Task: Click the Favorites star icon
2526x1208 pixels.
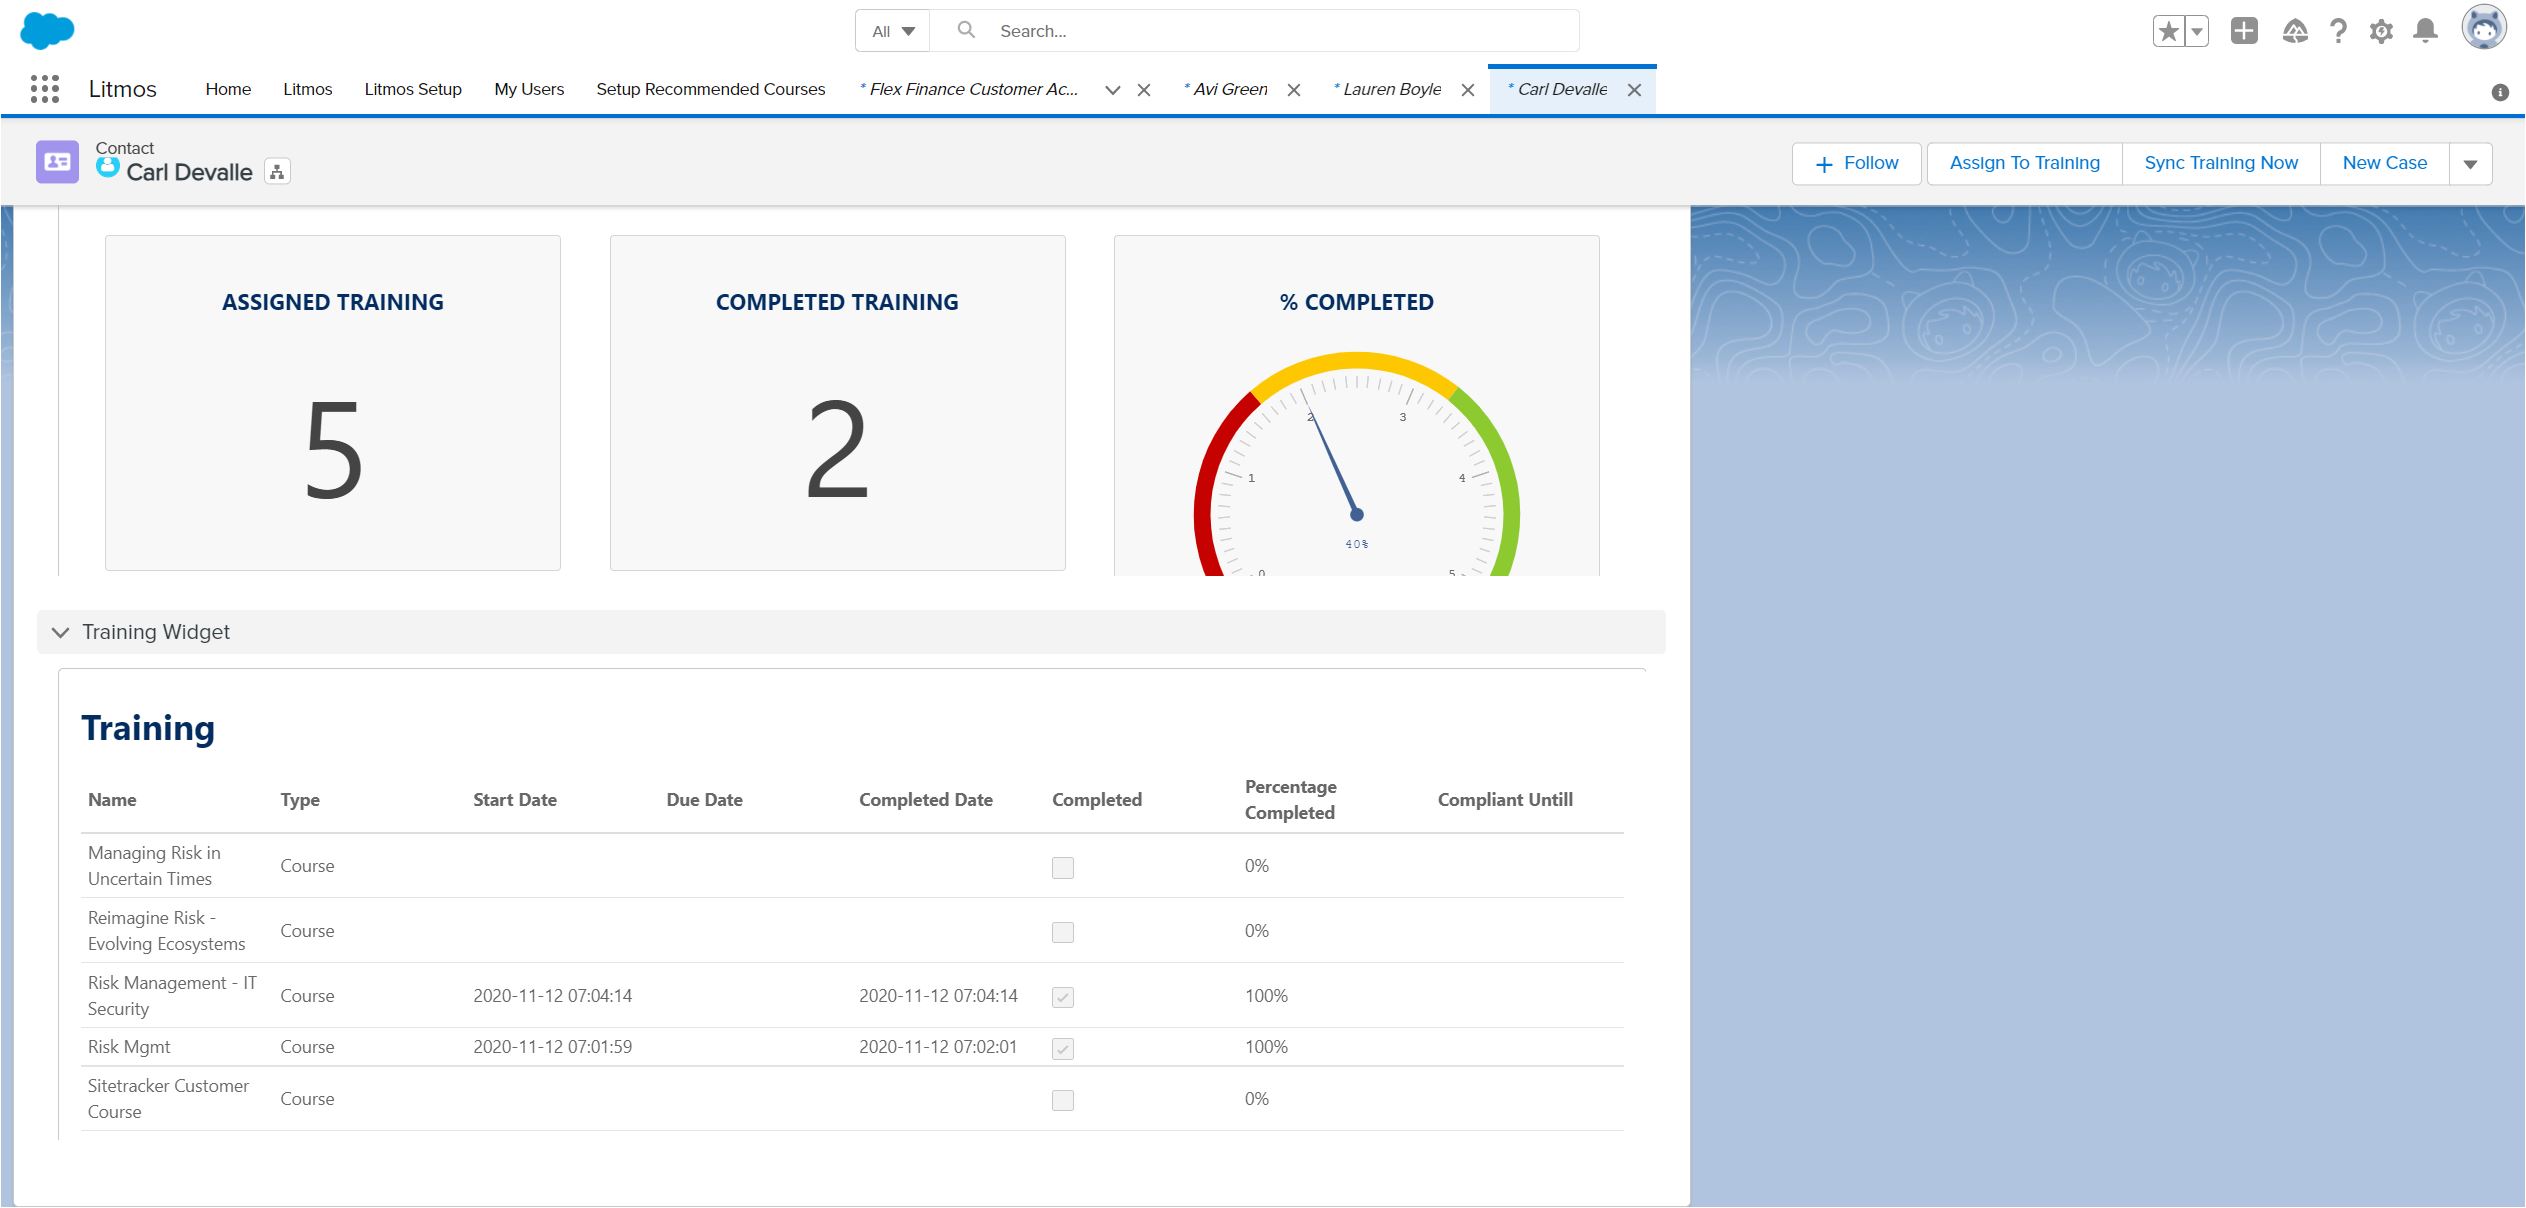Action: 2168,32
